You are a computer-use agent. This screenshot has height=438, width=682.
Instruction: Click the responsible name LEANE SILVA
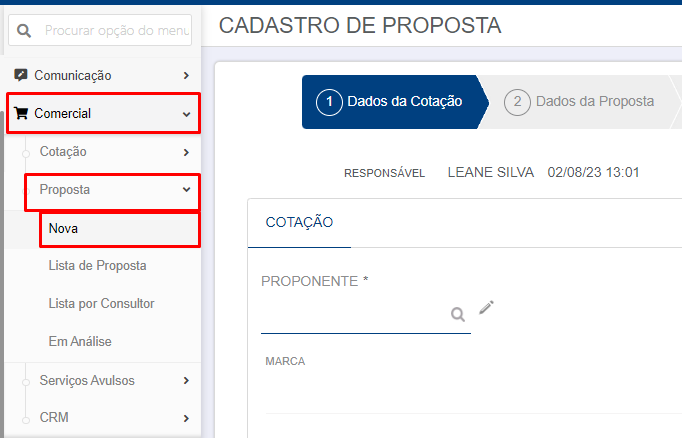(x=491, y=172)
